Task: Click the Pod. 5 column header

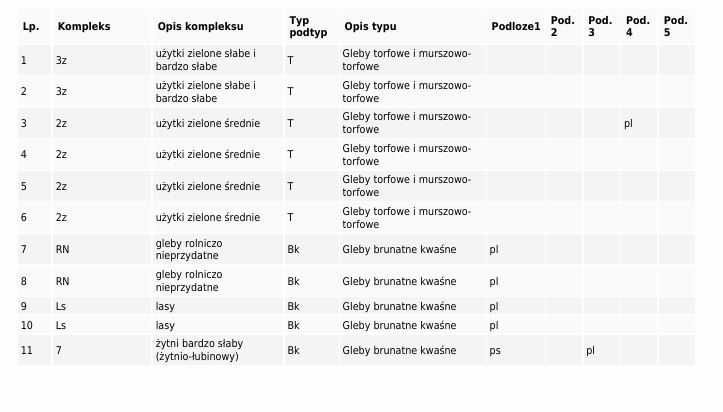Action: pos(676,26)
